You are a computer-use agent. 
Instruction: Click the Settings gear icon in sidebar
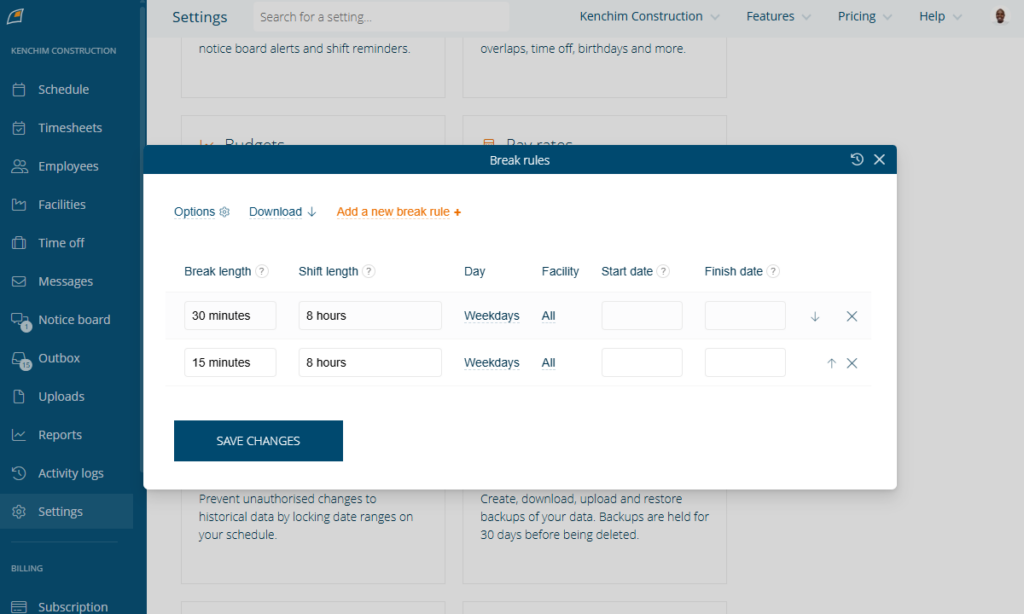19,511
